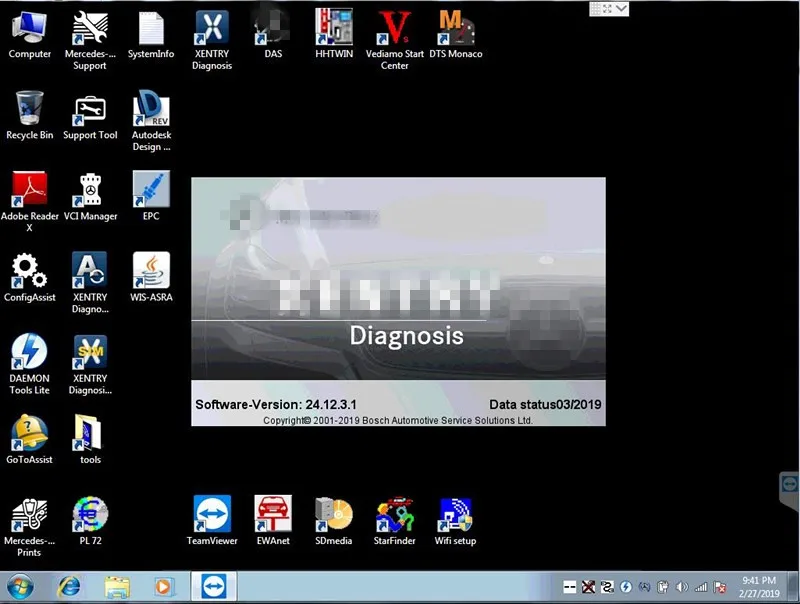The image size is (800, 604).
Task: Open network signal bars tray icon
Action: tap(701, 587)
